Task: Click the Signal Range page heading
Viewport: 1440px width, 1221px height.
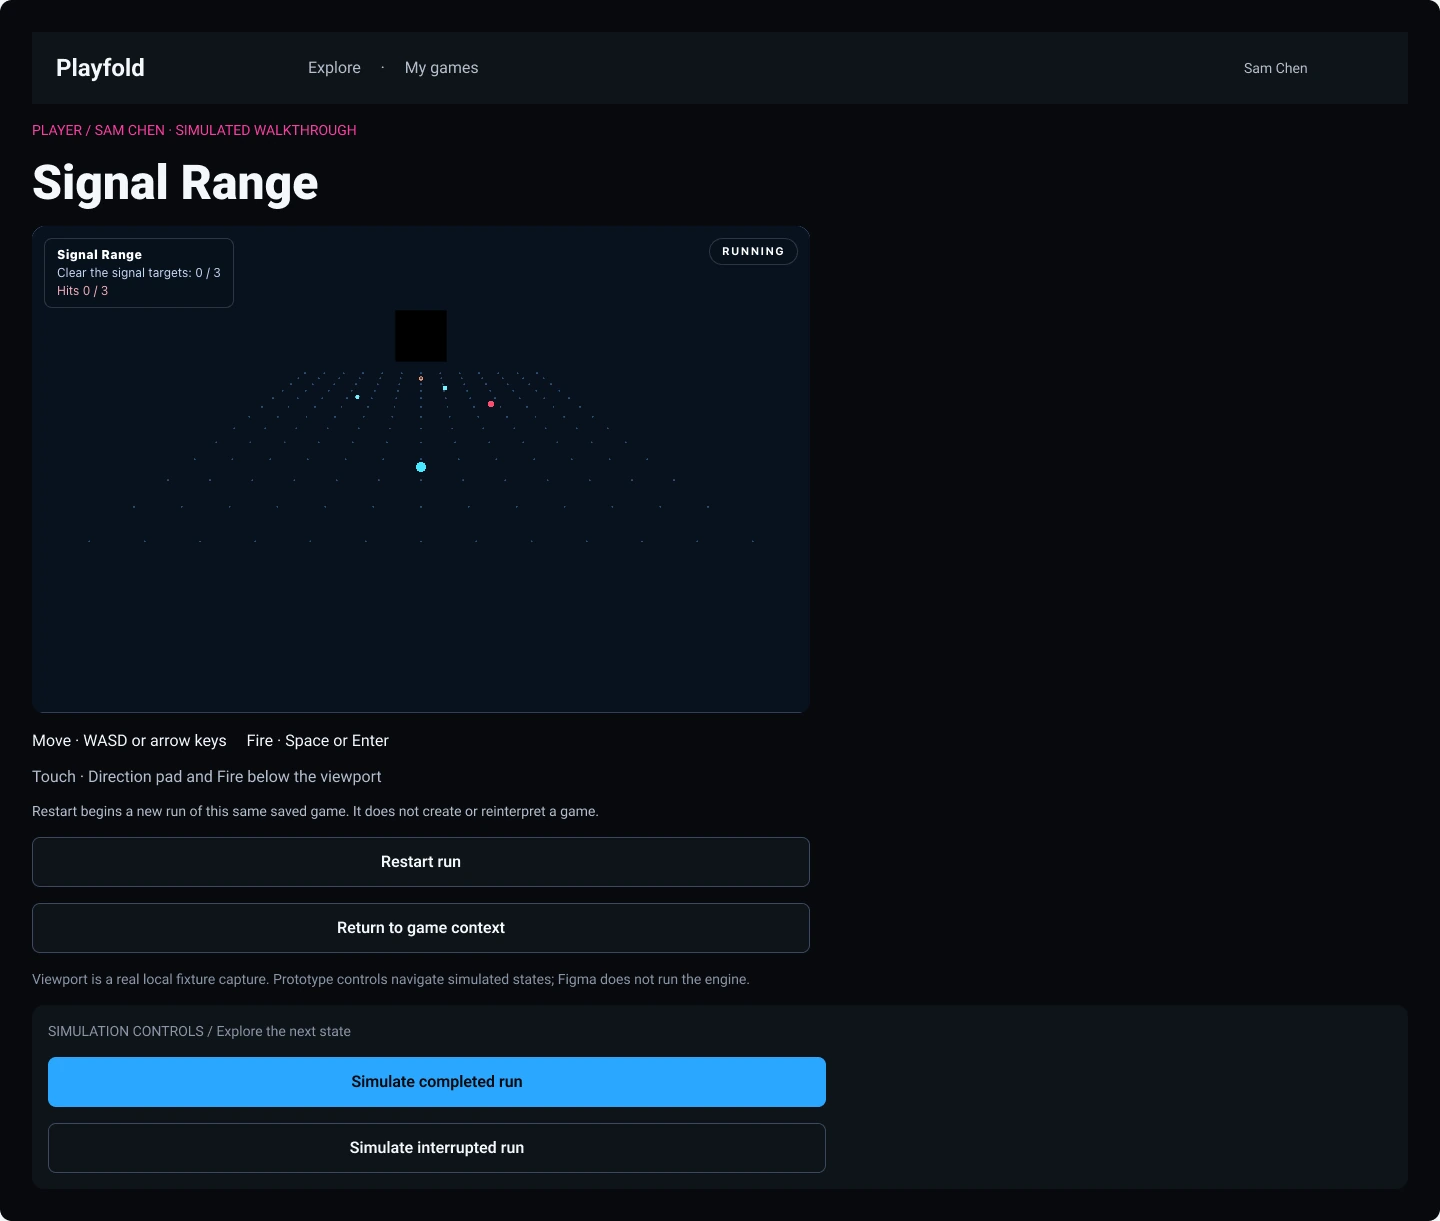Action: [x=175, y=183]
